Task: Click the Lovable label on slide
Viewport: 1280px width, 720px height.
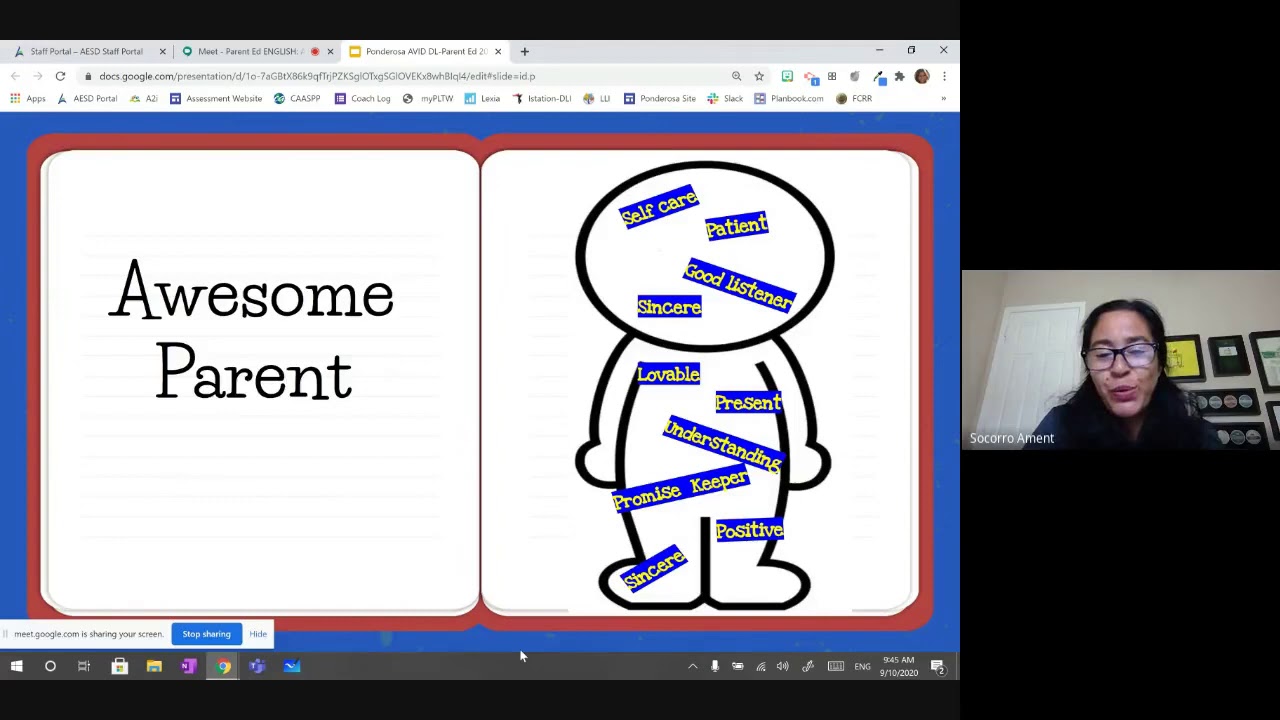Action: pyautogui.click(x=668, y=374)
